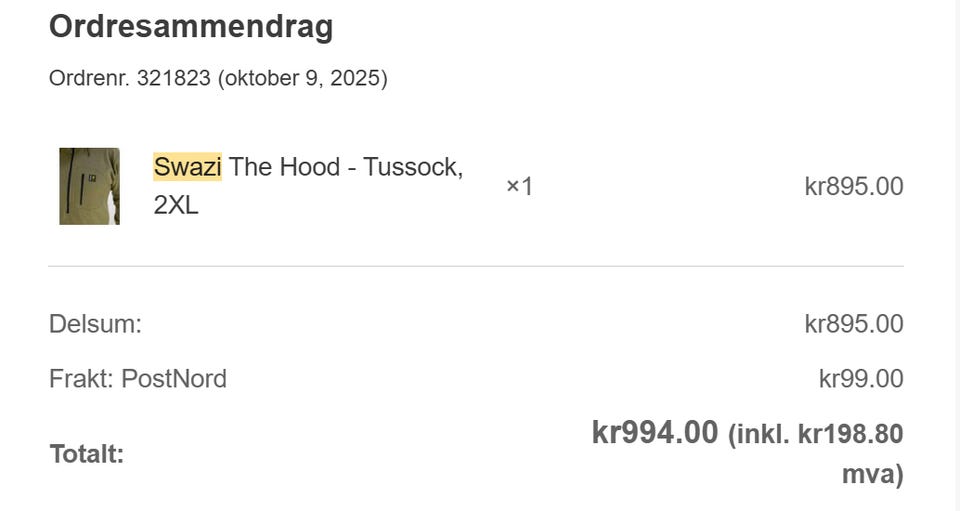
Task: Click the Totalt label
Action: coord(86,454)
